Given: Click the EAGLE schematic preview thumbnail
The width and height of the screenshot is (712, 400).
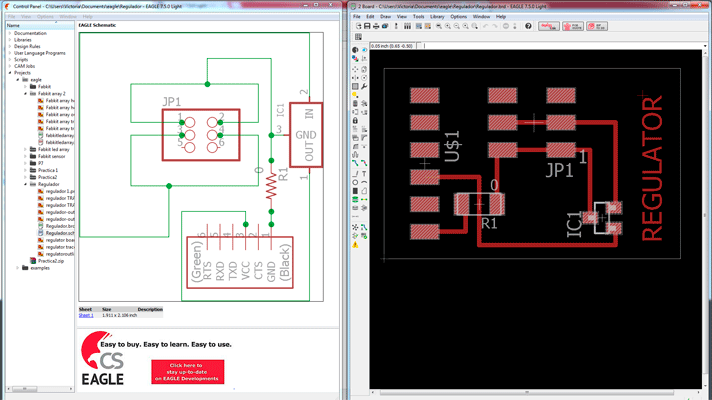Looking at the screenshot, I should (x=201, y=167).
